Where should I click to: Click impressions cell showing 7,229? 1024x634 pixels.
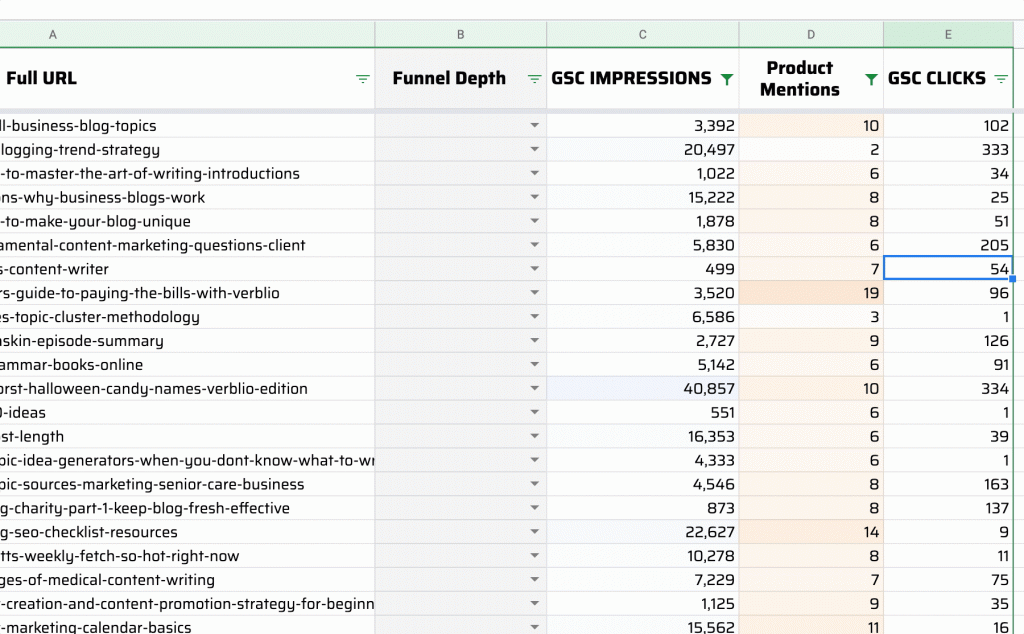643,580
